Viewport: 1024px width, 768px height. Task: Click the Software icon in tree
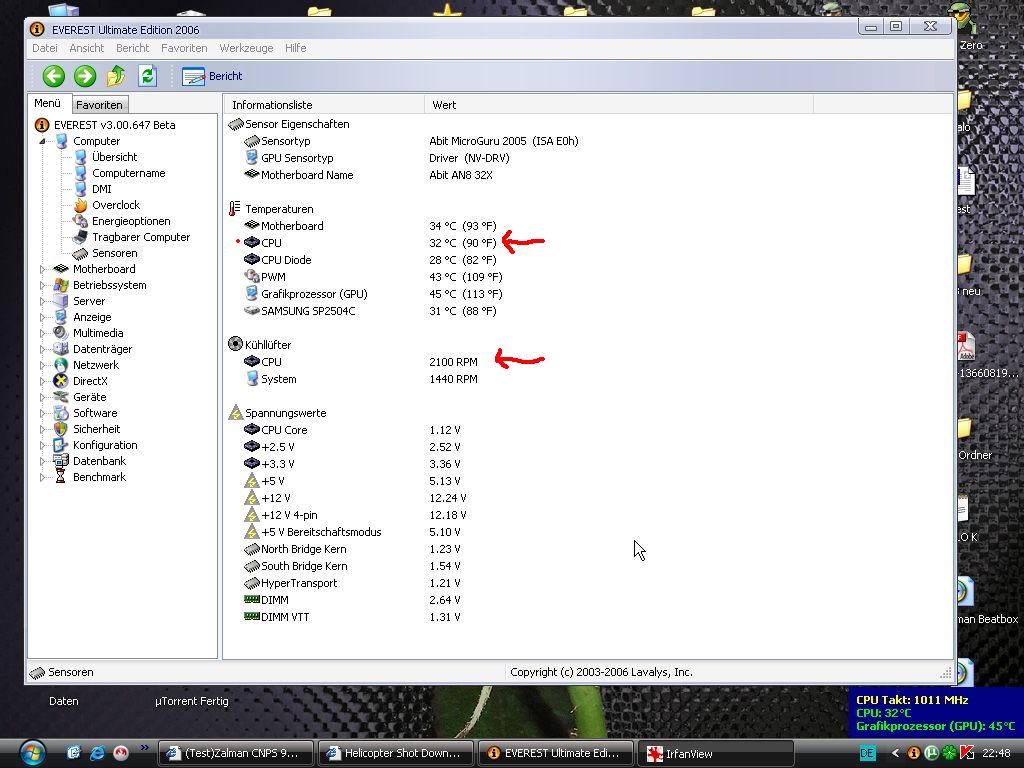(61, 413)
